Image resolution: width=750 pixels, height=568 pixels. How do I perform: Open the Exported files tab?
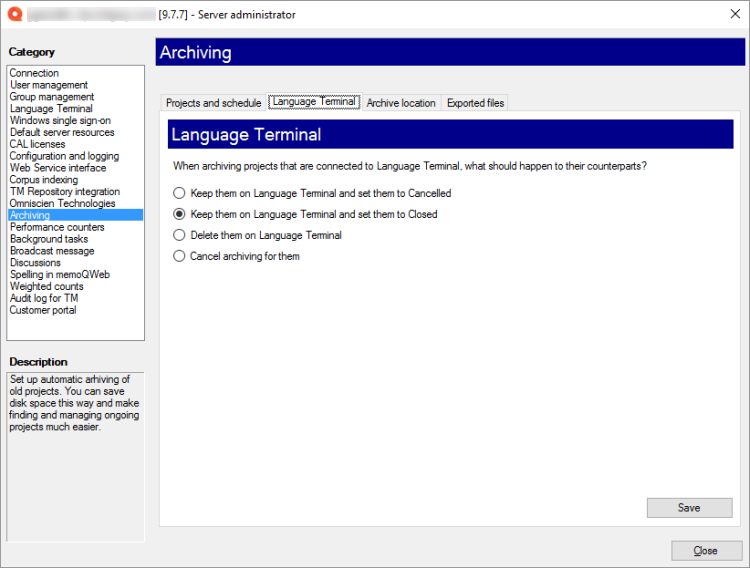[x=475, y=103]
